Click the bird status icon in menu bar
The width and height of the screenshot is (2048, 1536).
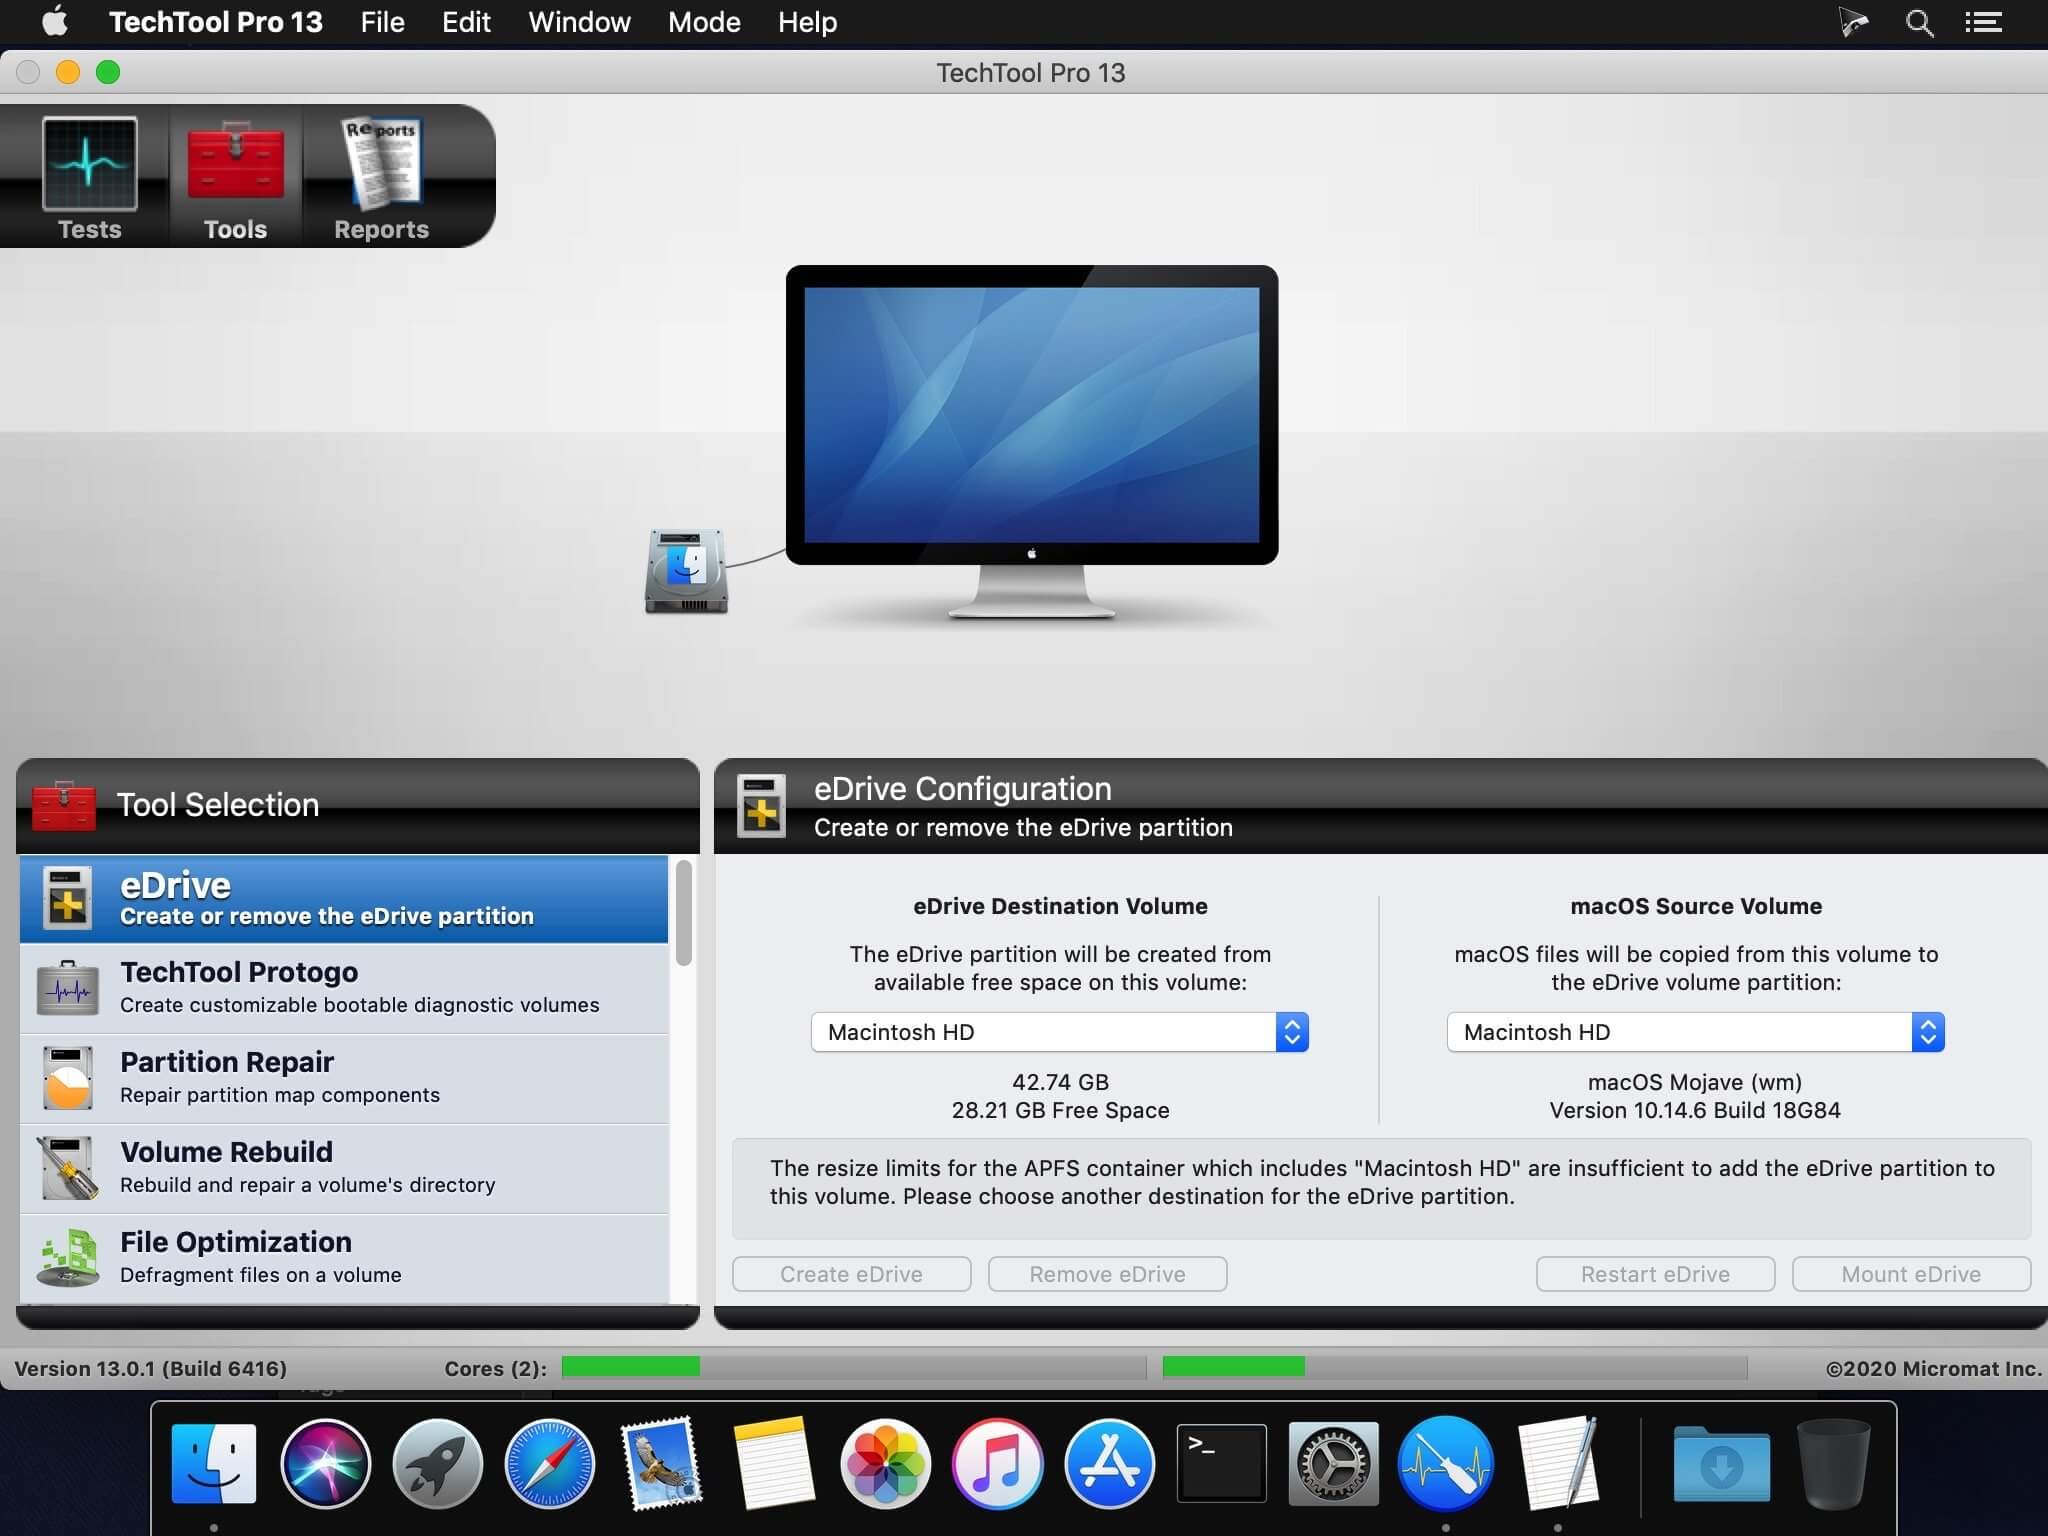[1853, 23]
